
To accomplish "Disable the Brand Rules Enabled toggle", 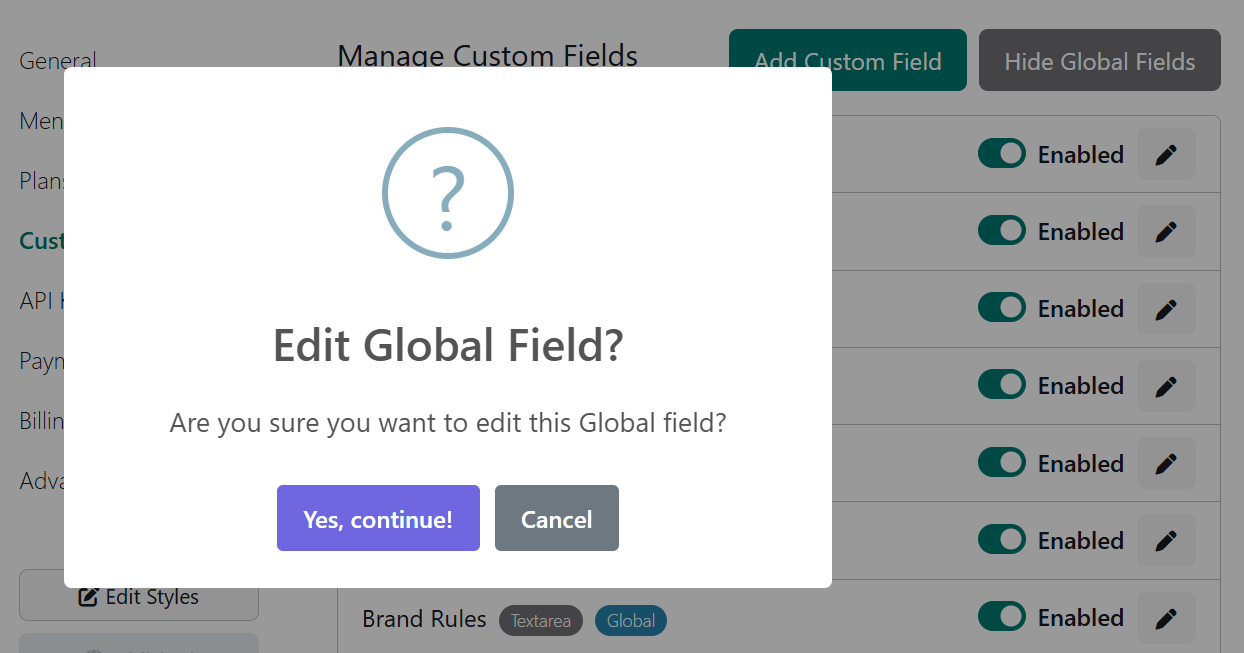I will click(1002, 617).
